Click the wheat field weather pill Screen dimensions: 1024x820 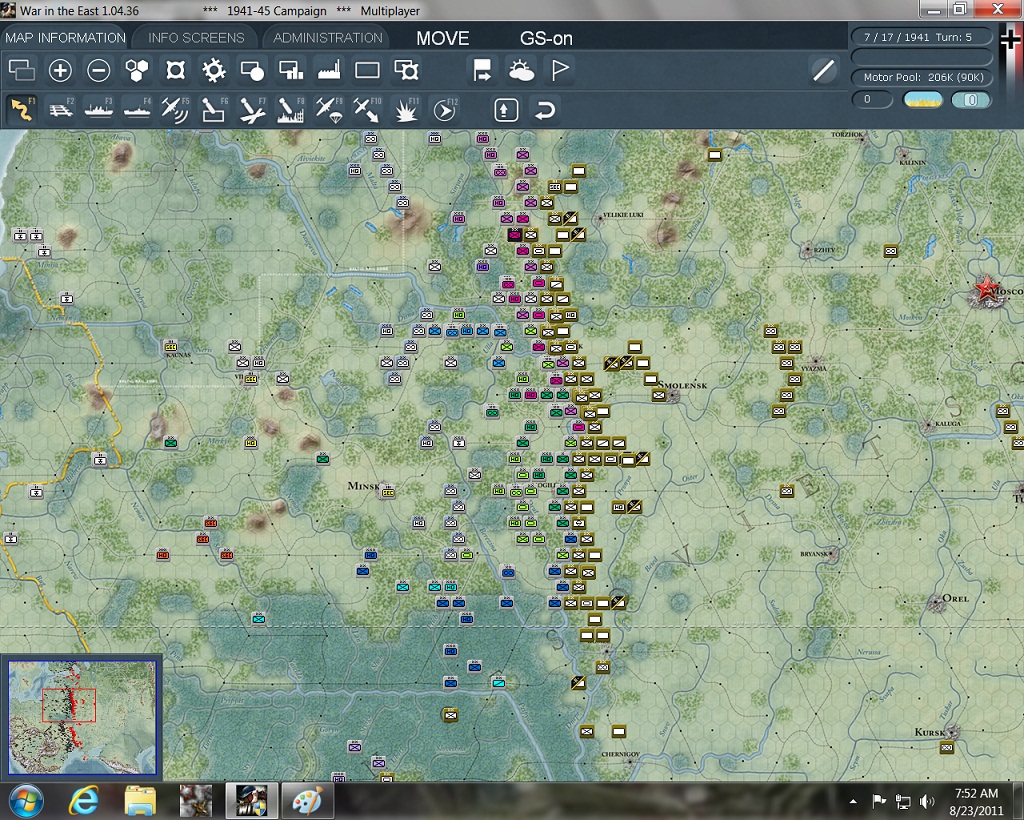922,99
